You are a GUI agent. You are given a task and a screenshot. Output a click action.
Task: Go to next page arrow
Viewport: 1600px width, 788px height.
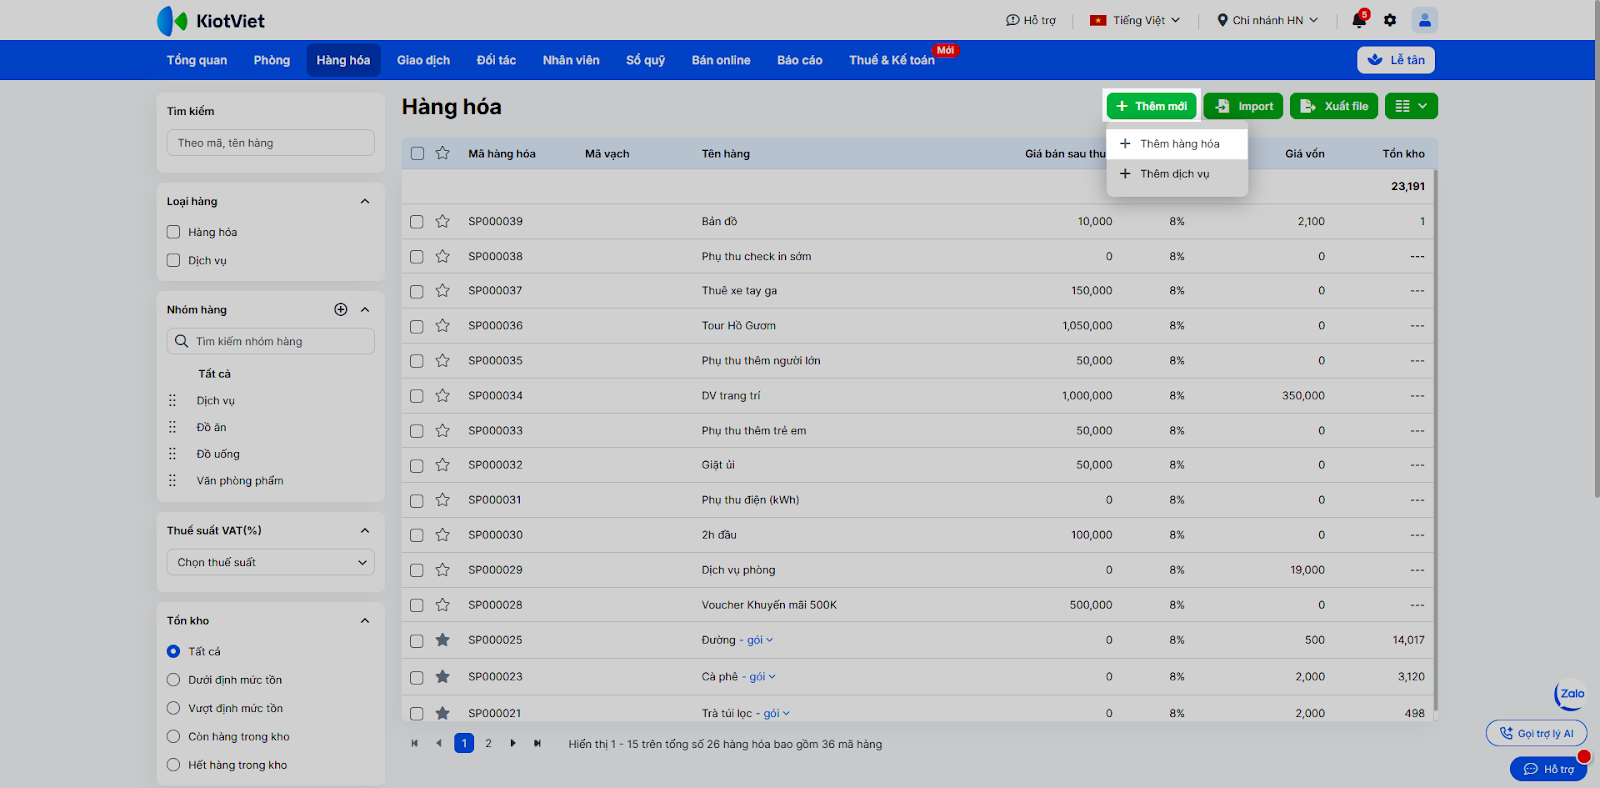(x=513, y=743)
